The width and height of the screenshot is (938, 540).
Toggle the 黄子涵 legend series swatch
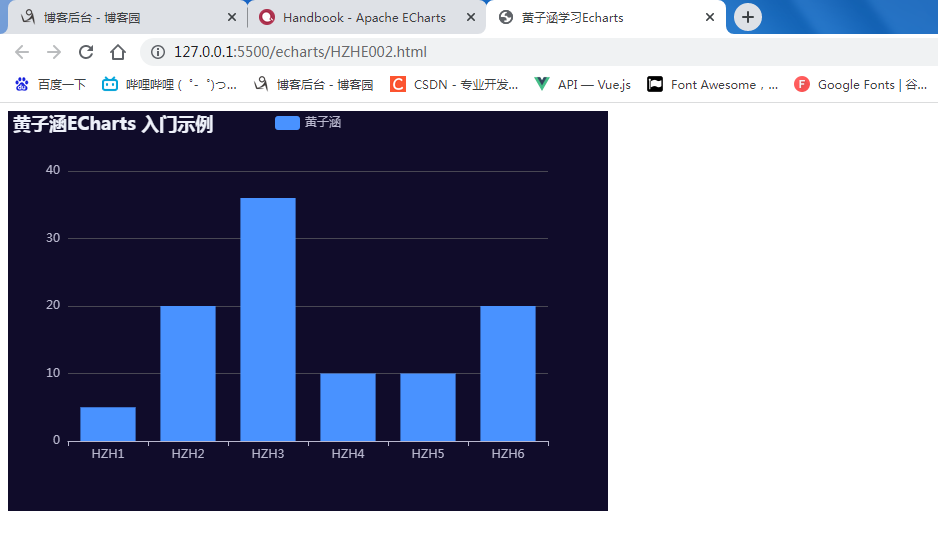[287, 123]
